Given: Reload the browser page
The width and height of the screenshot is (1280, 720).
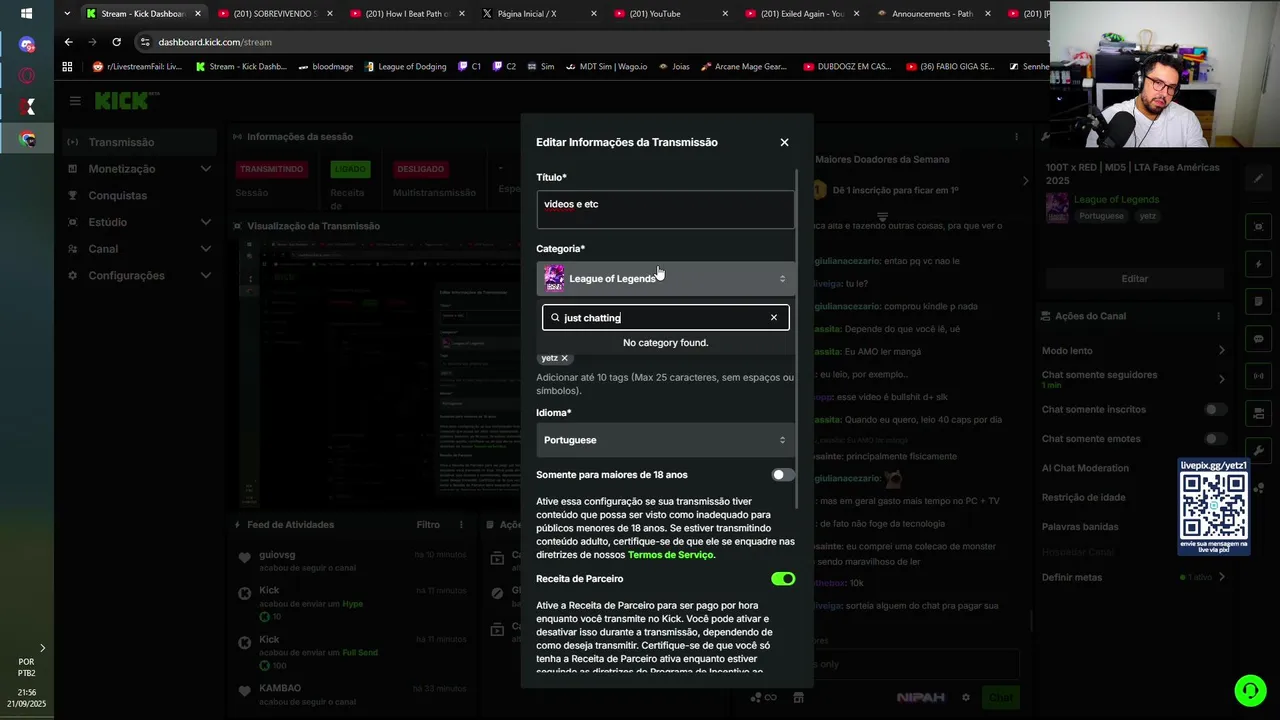Looking at the screenshot, I should click(117, 42).
